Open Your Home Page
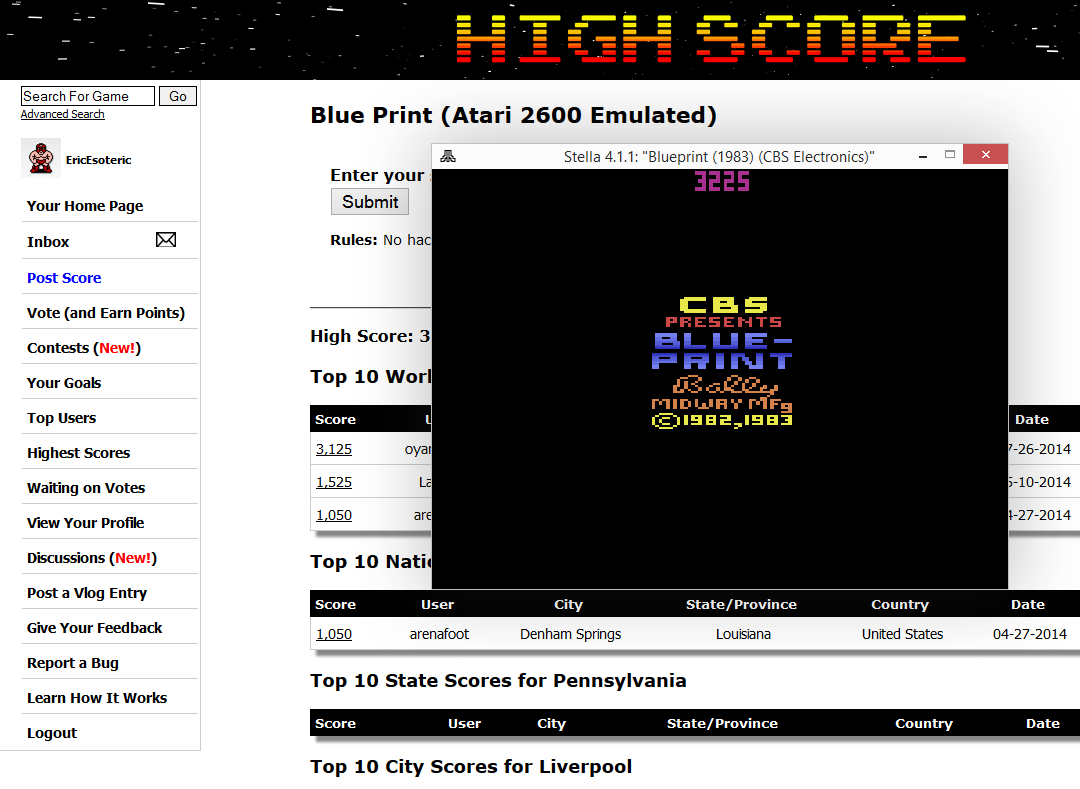This screenshot has width=1080, height=789. pos(85,206)
